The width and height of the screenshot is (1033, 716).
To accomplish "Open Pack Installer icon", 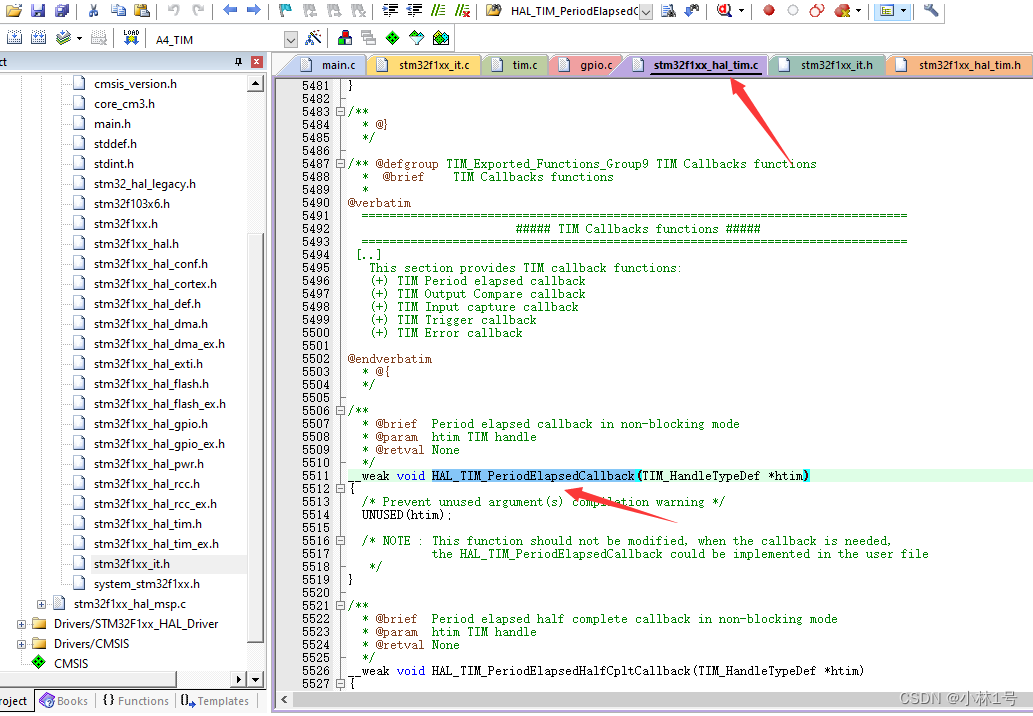I will click(441, 38).
